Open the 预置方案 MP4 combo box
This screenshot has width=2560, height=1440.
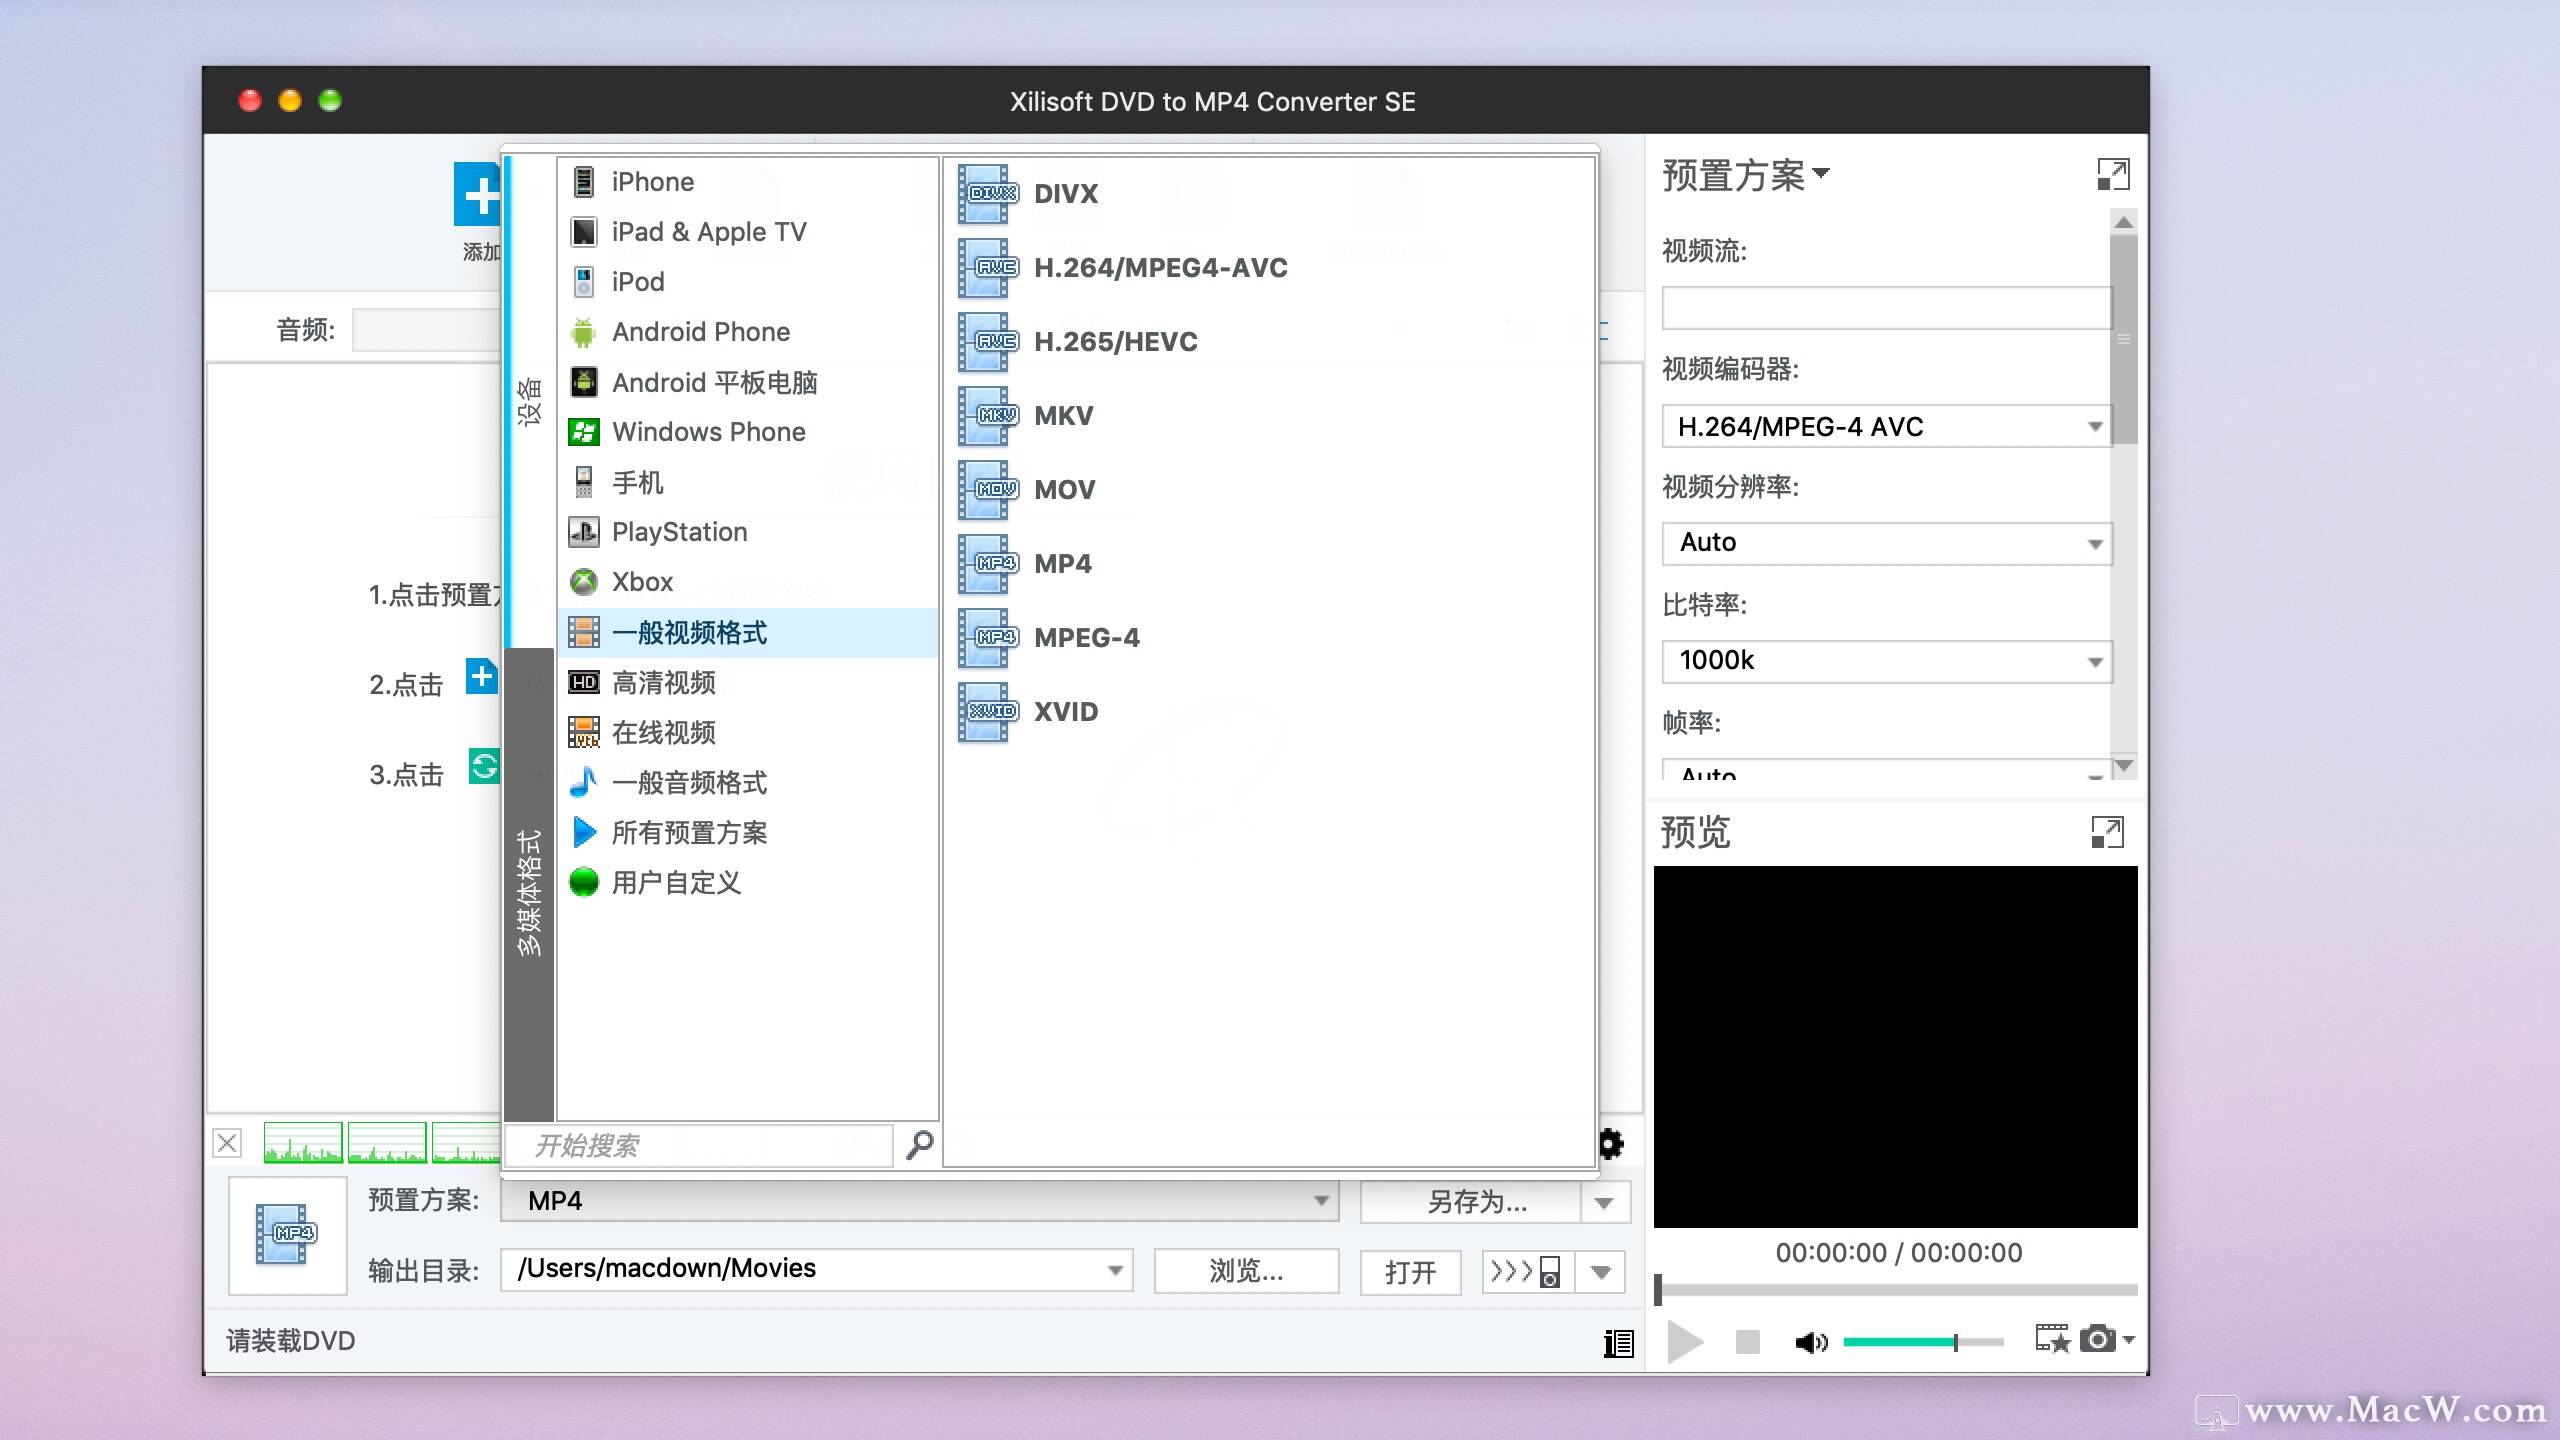point(920,1201)
